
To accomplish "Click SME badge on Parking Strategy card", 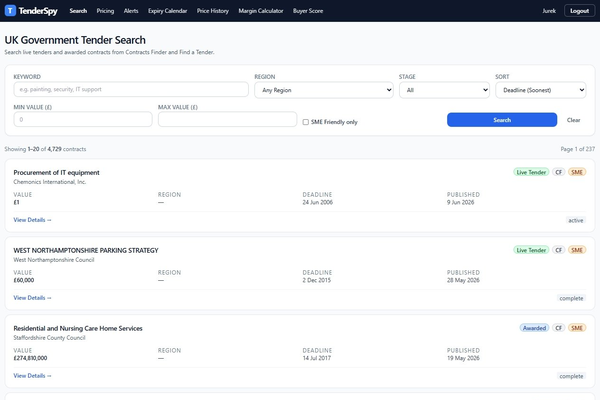I will [577, 250].
